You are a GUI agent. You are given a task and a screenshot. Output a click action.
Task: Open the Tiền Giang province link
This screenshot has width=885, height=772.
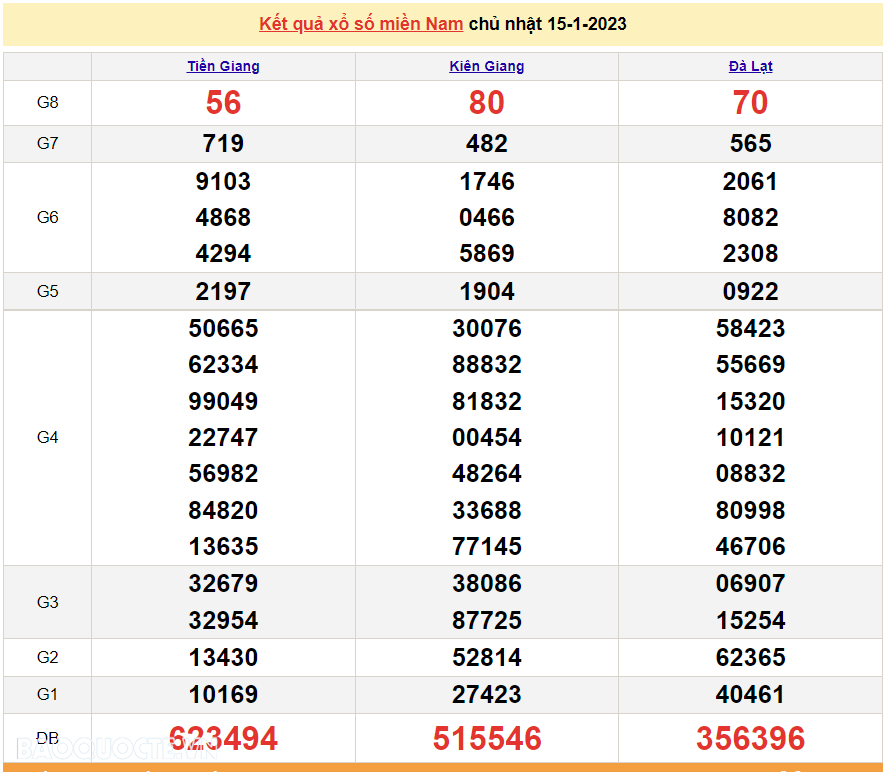[x=223, y=66]
